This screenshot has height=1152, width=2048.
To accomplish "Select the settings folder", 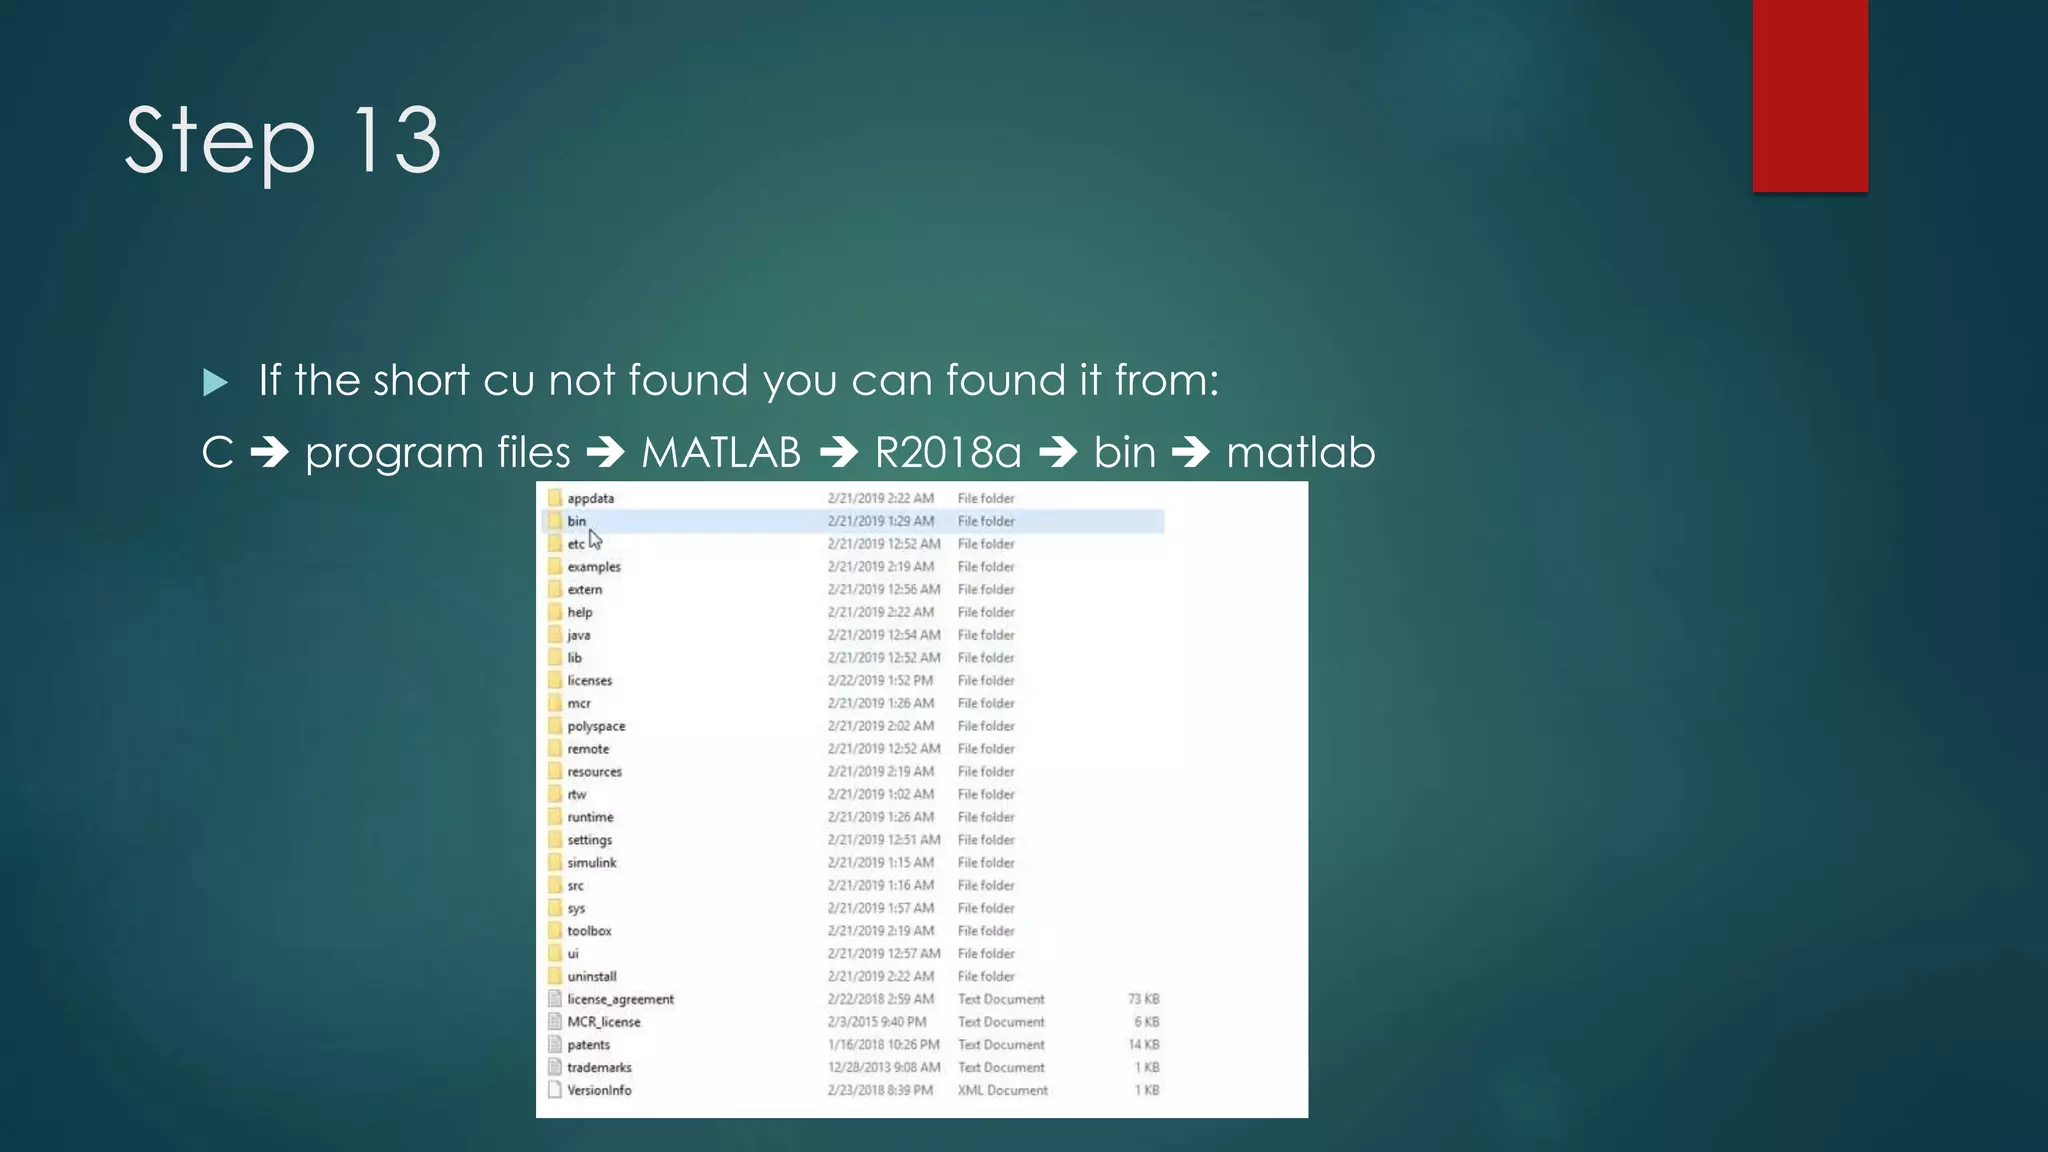I will point(589,840).
